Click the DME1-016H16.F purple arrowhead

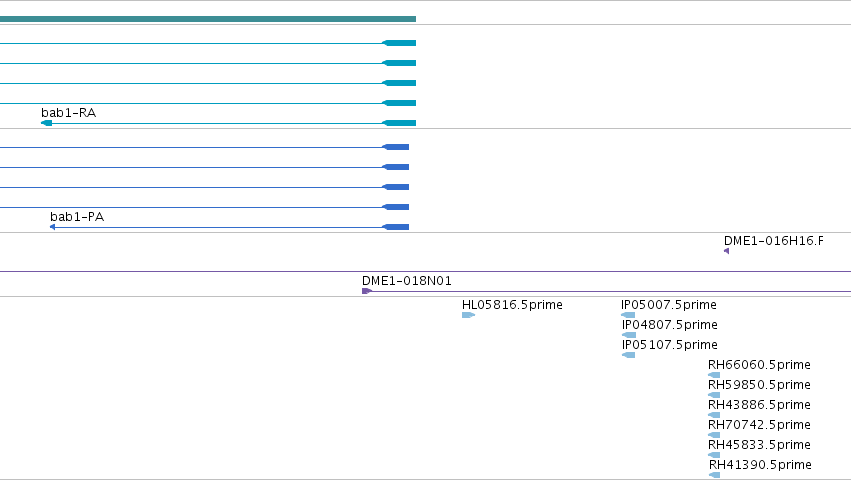point(726,251)
